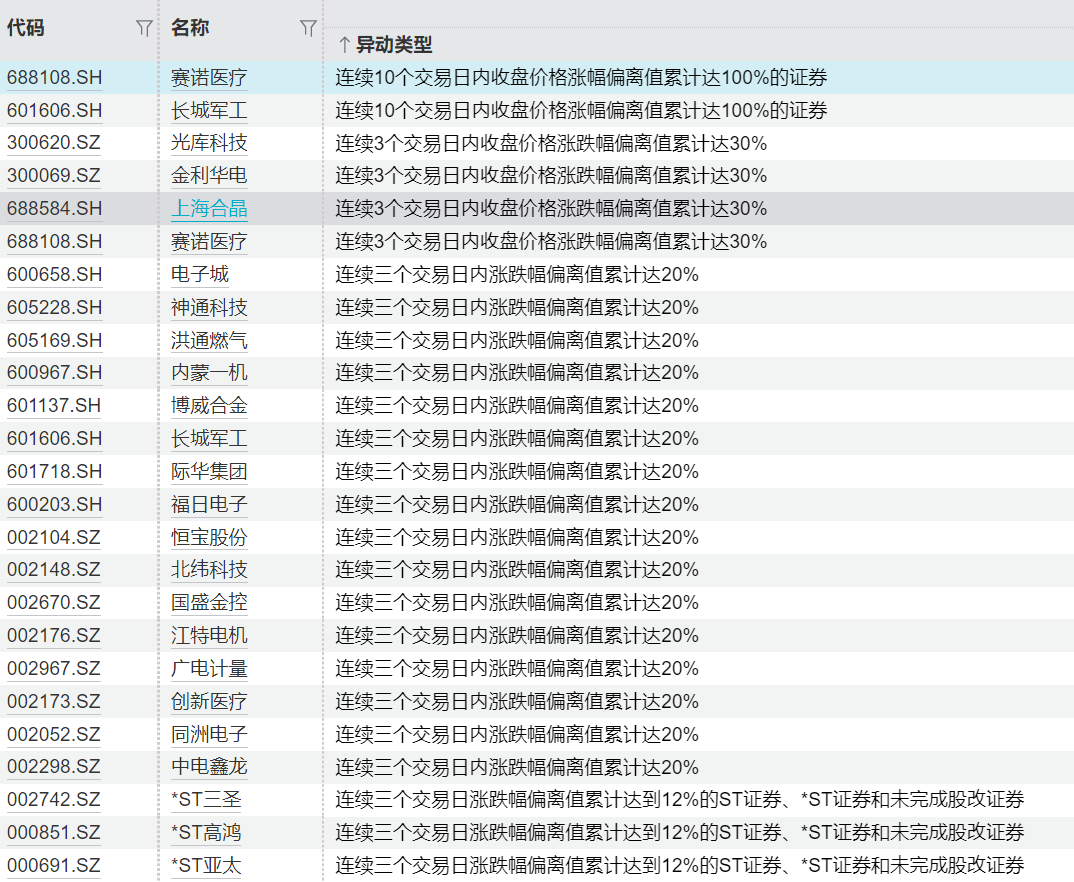The image size is (1074, 882).
Task: Click the stock name 北纬科技
Action: pos(209,570)
